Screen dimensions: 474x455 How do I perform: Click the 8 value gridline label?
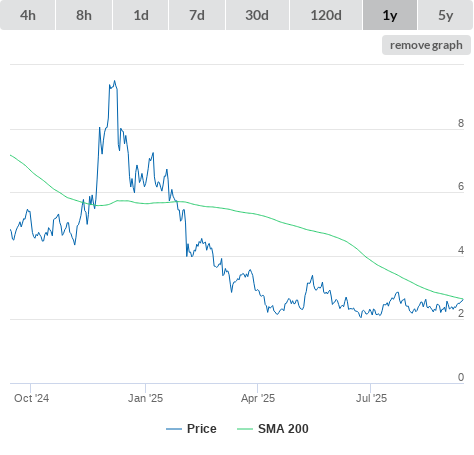pyautogui.click(x=461, y=123)
